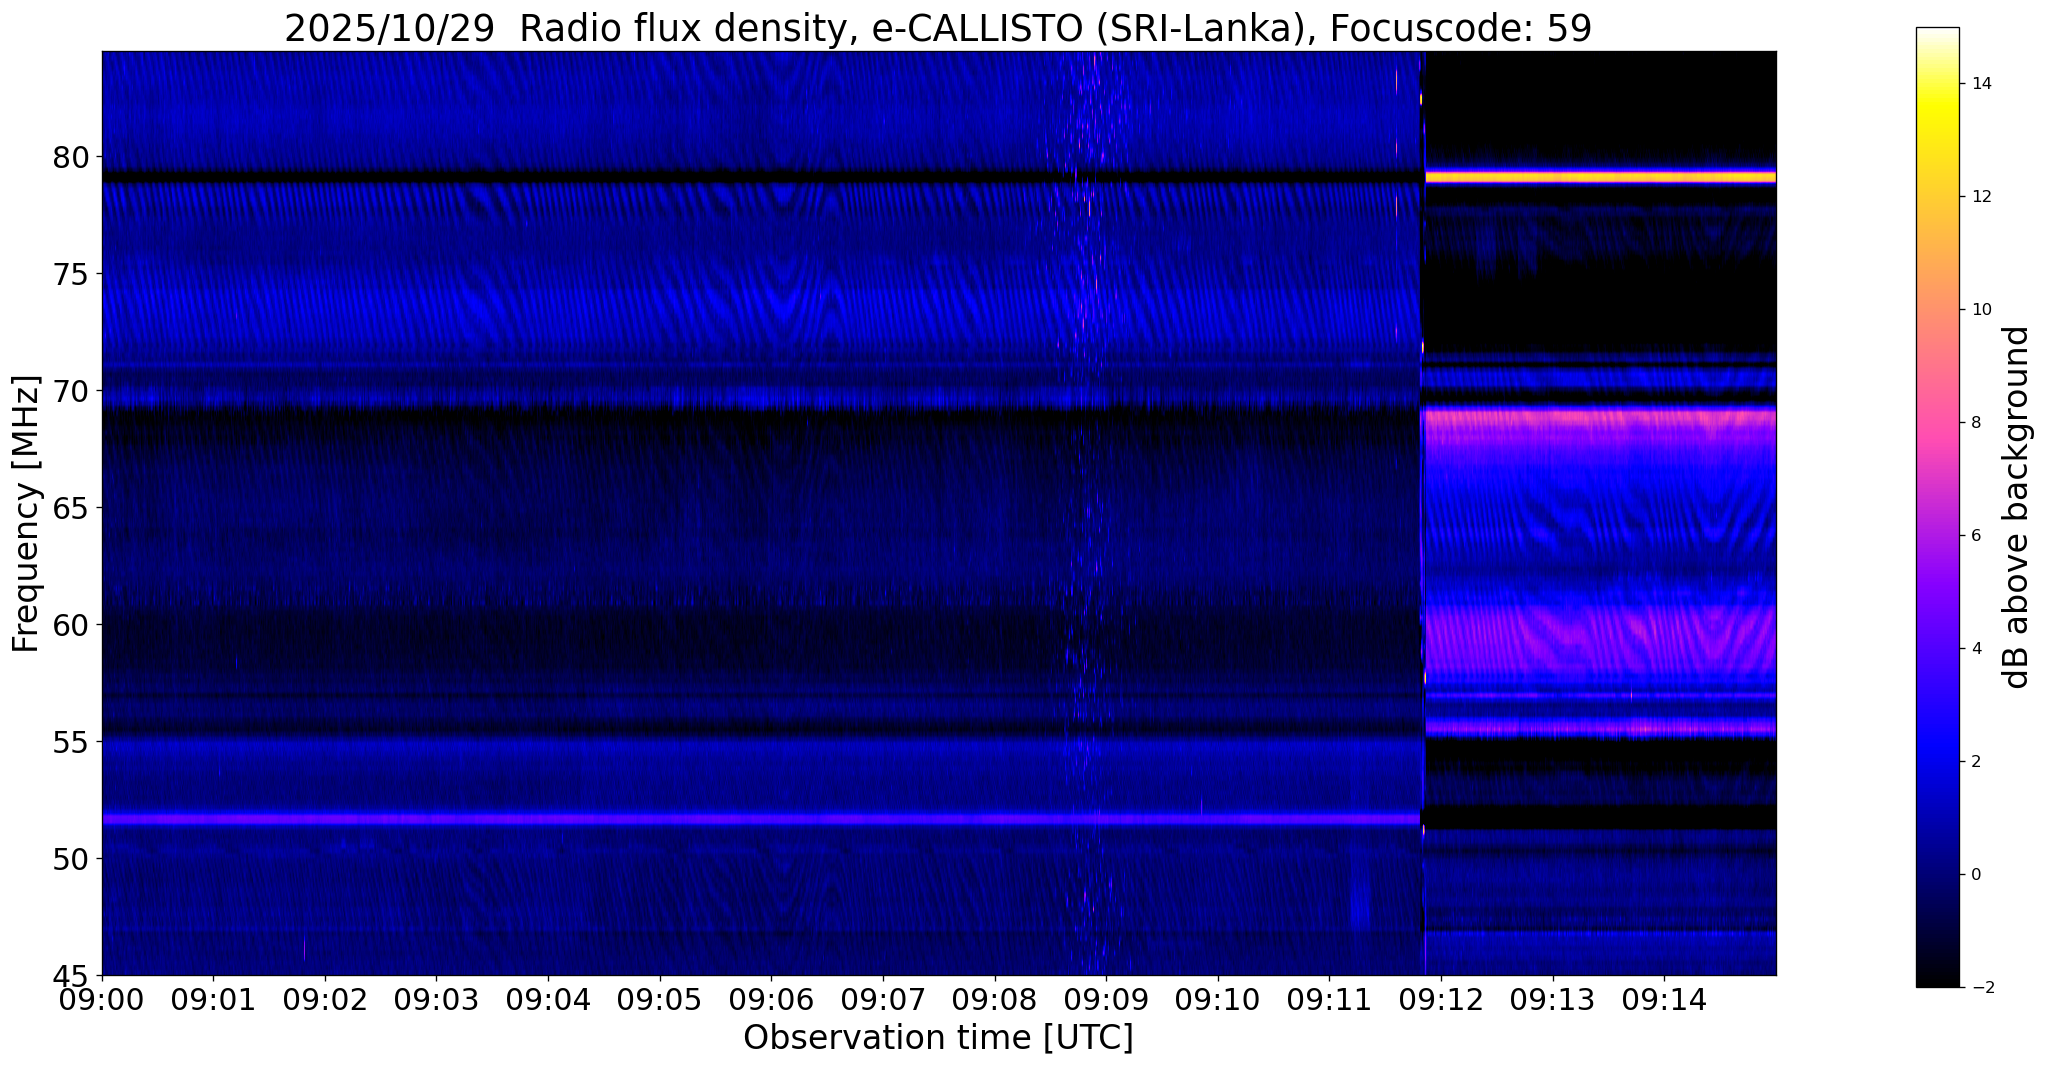Click the 55 MHz frequency tick label

click(x=71, y=742)
